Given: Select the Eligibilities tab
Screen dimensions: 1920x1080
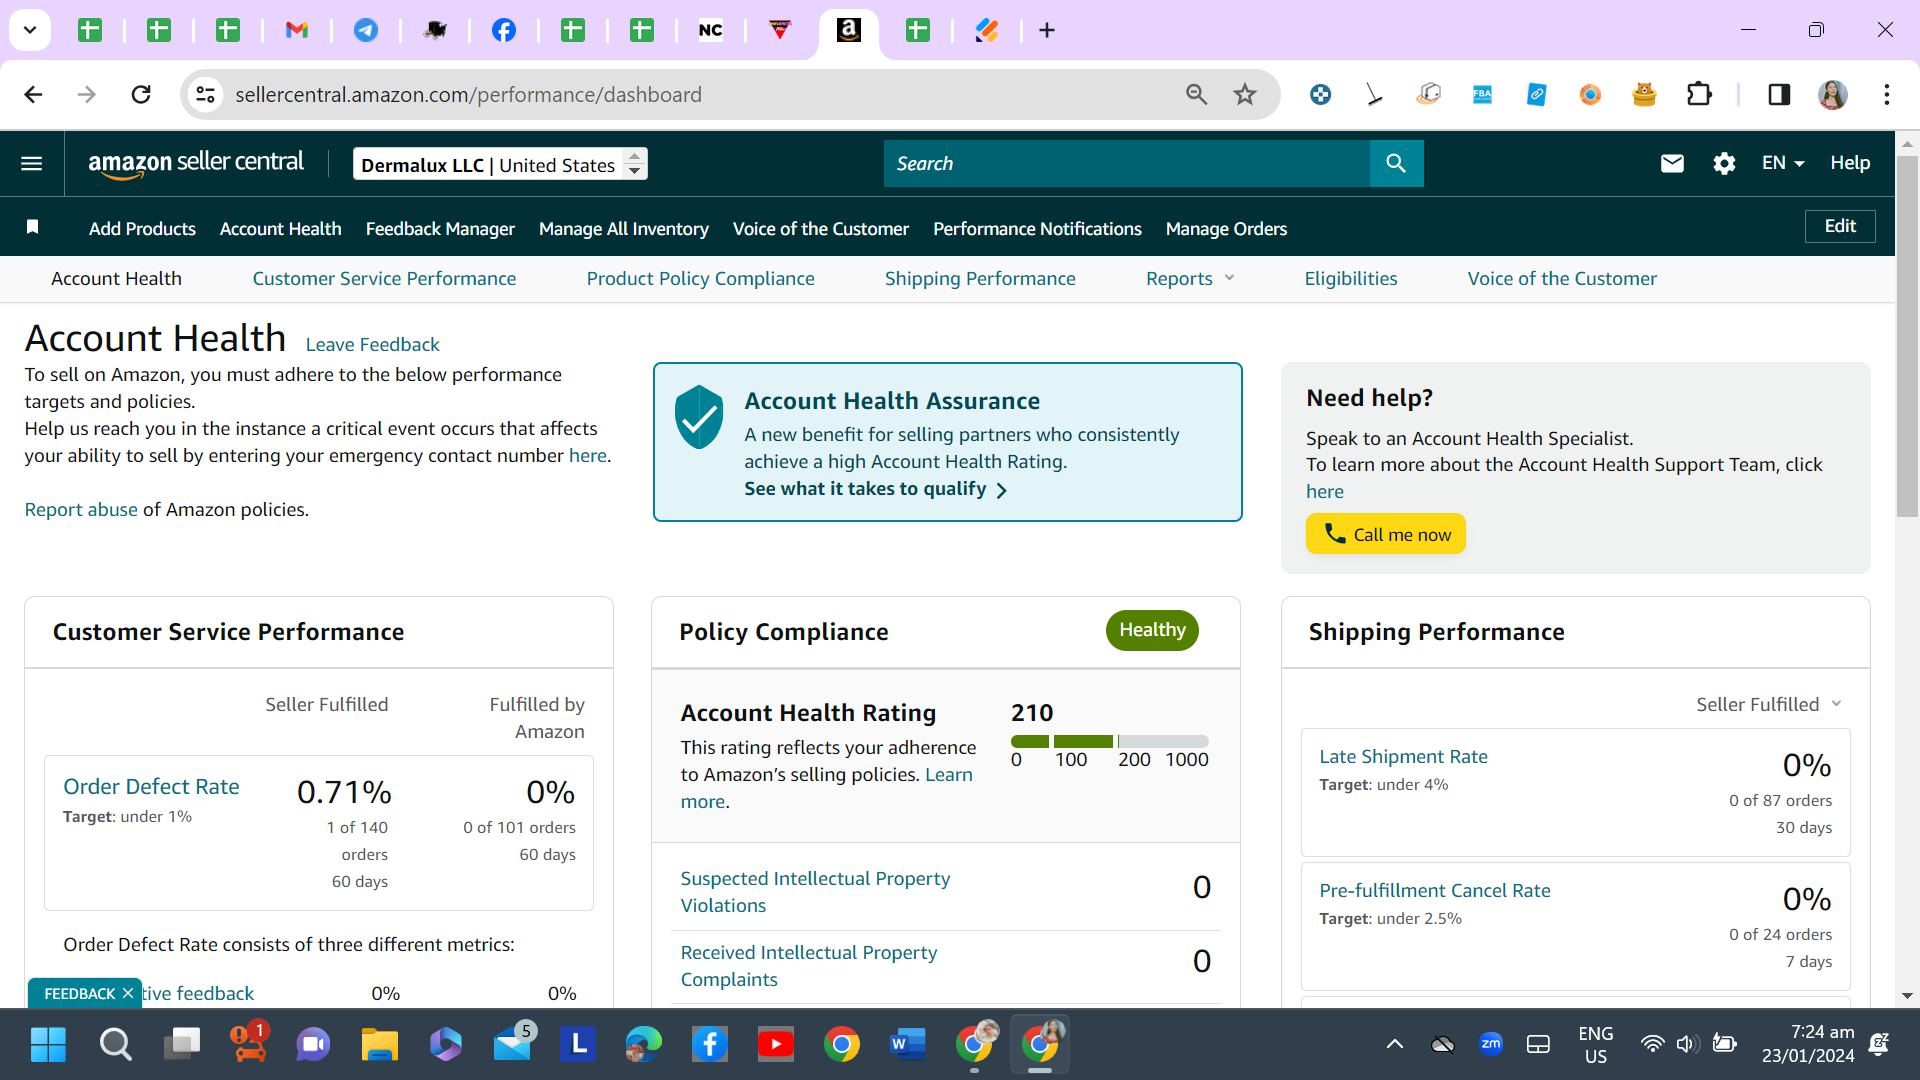Looking at the screenshot, I should (x=1351, y=279).
